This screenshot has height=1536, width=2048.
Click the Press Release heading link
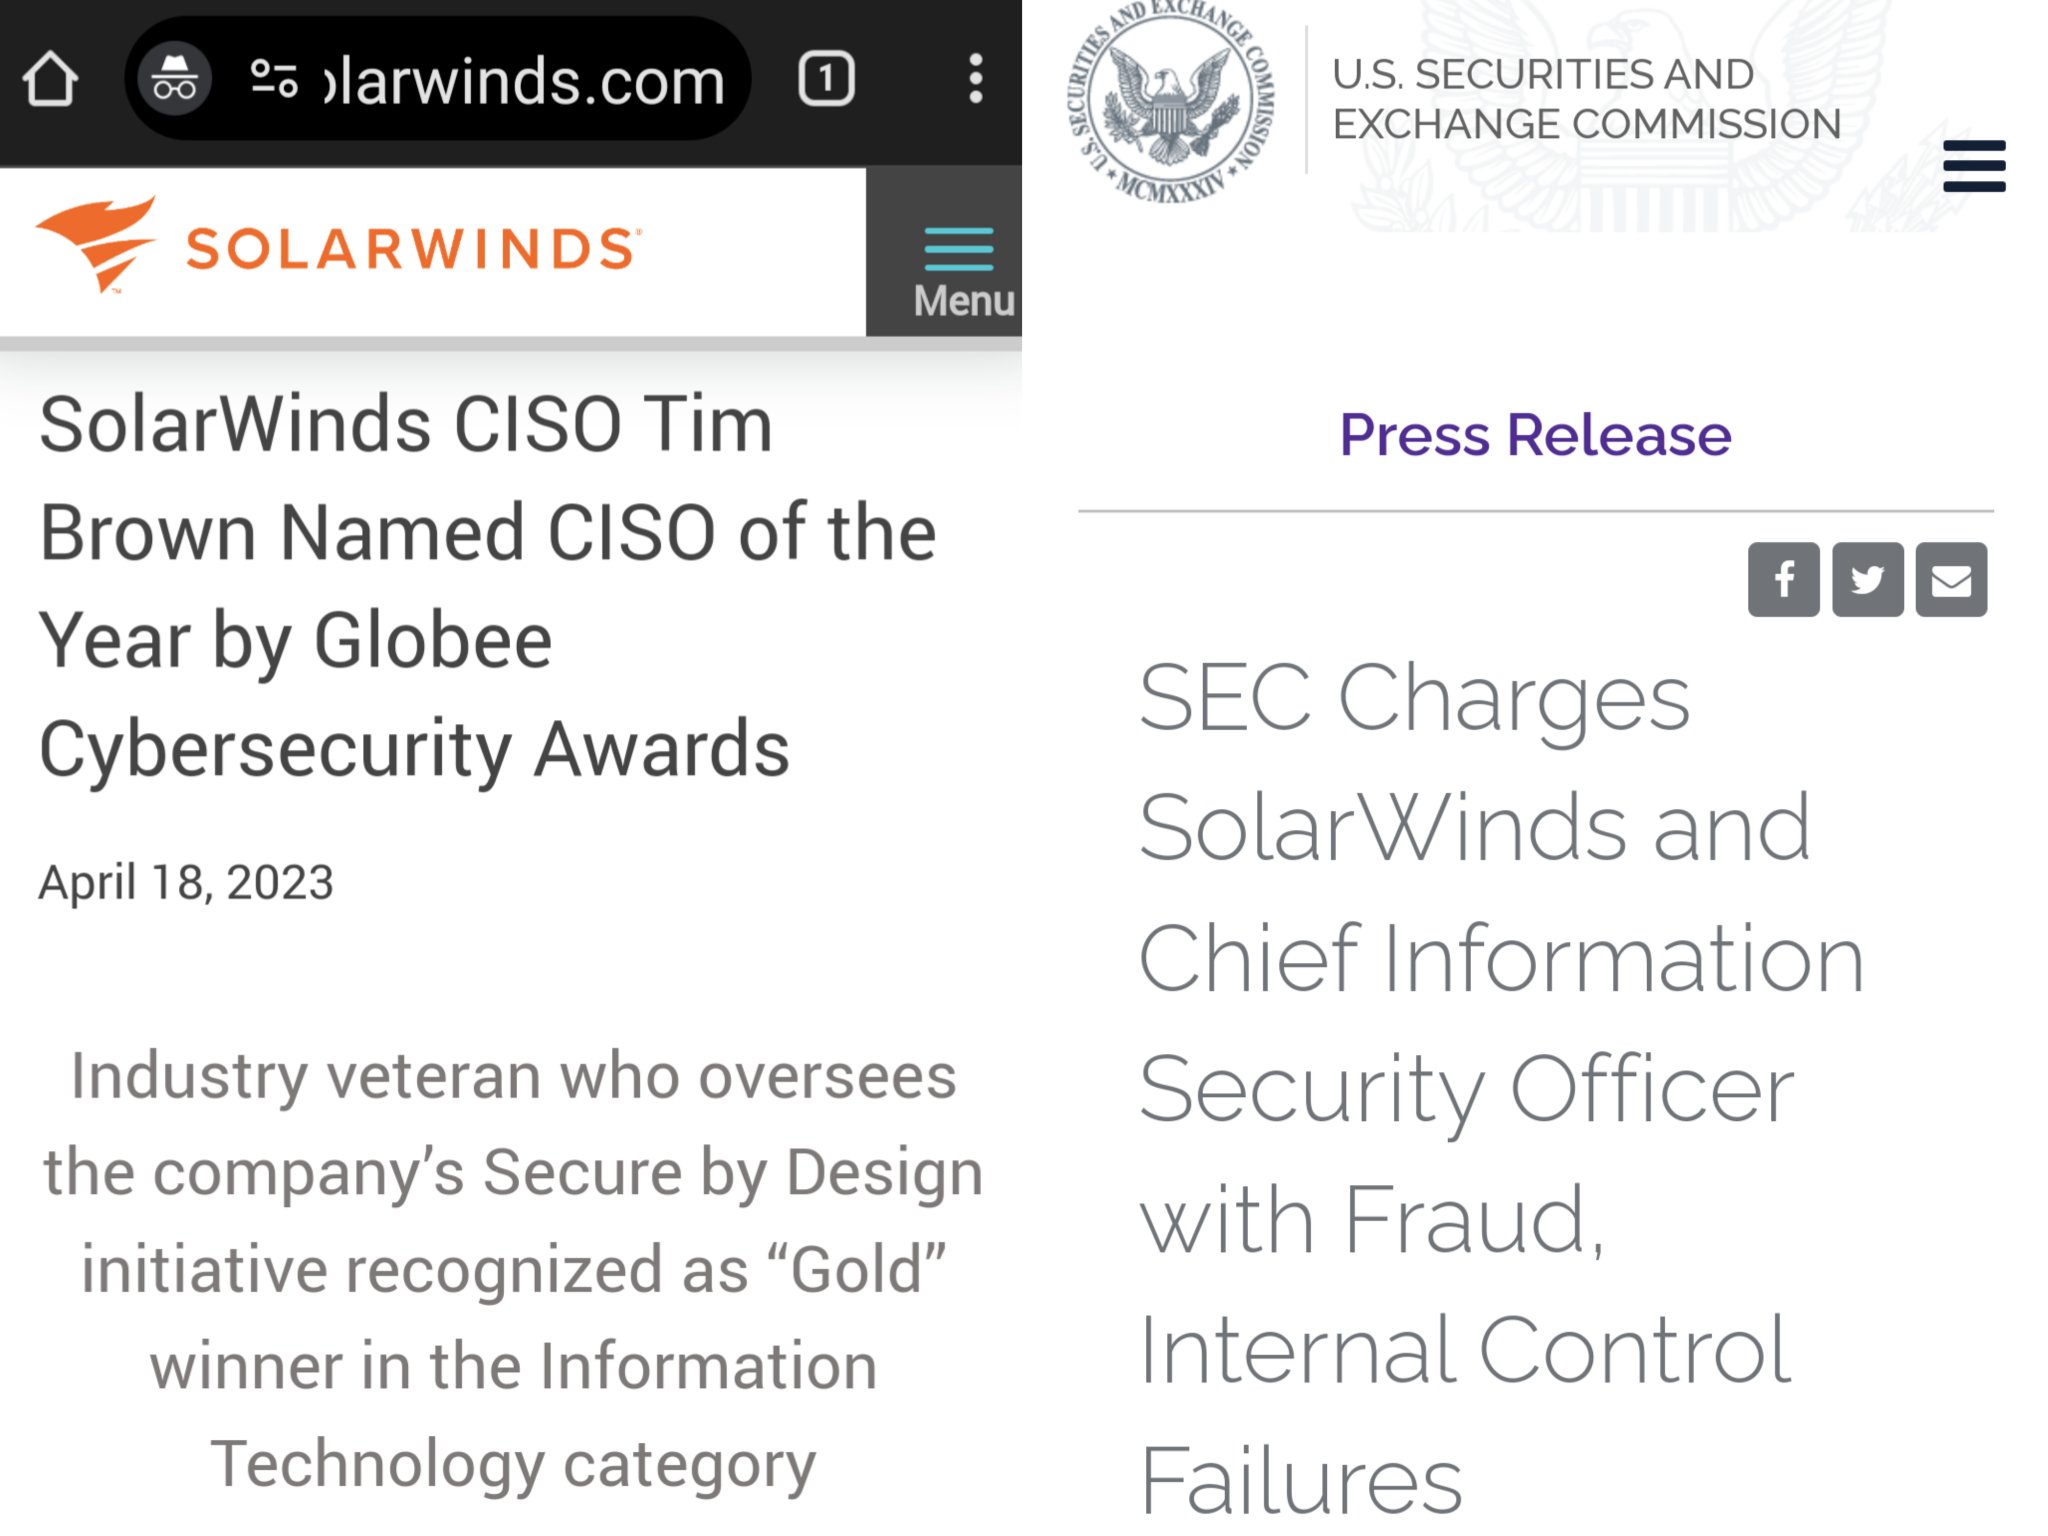click(1535, 435)
